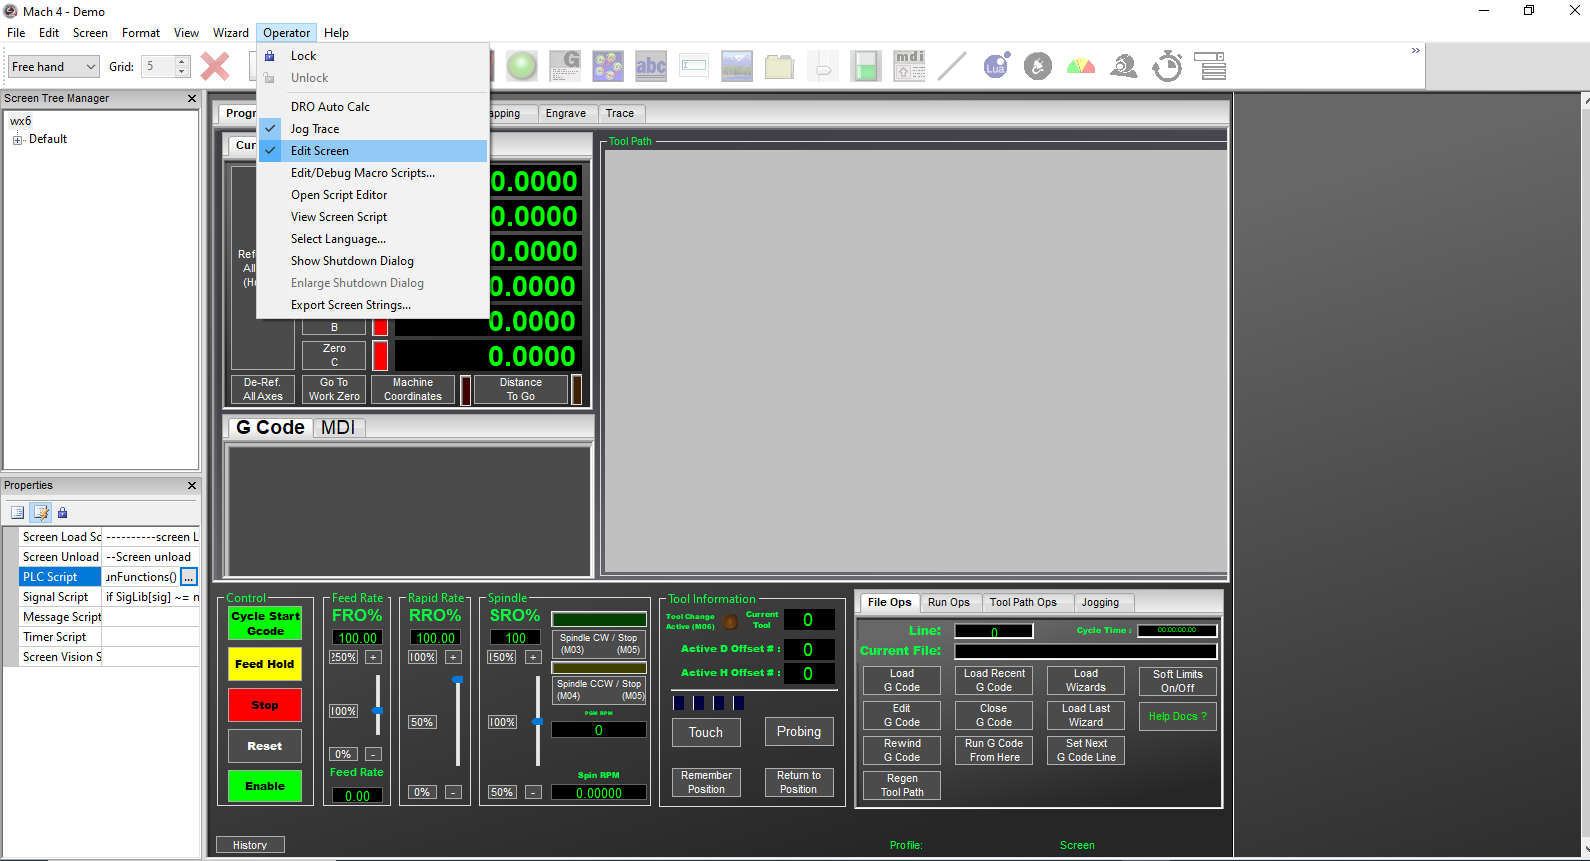This screenshot has width=1590, height=861.
Task: Click the PLC Script ellipsis button
Action: coord(189,577)
